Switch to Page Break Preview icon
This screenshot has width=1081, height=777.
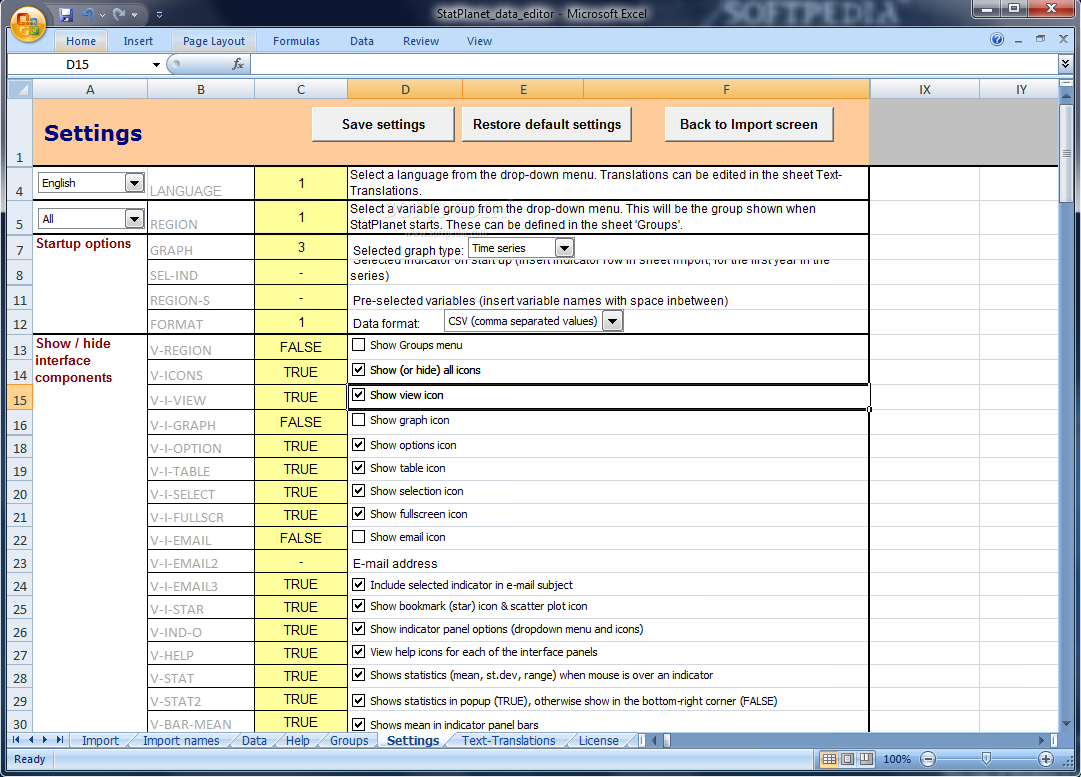(x=867, y=759)
